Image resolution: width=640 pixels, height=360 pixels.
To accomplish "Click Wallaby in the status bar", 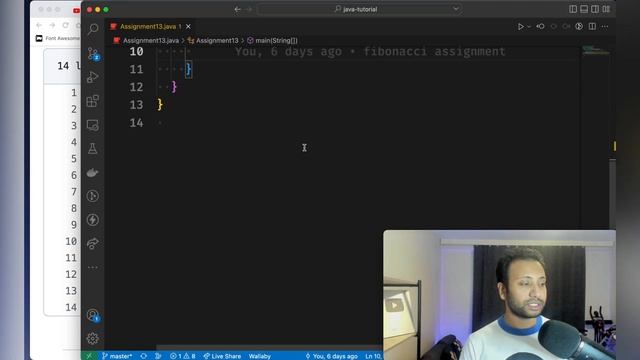I will pyautogui.click(x=260, y=356).
